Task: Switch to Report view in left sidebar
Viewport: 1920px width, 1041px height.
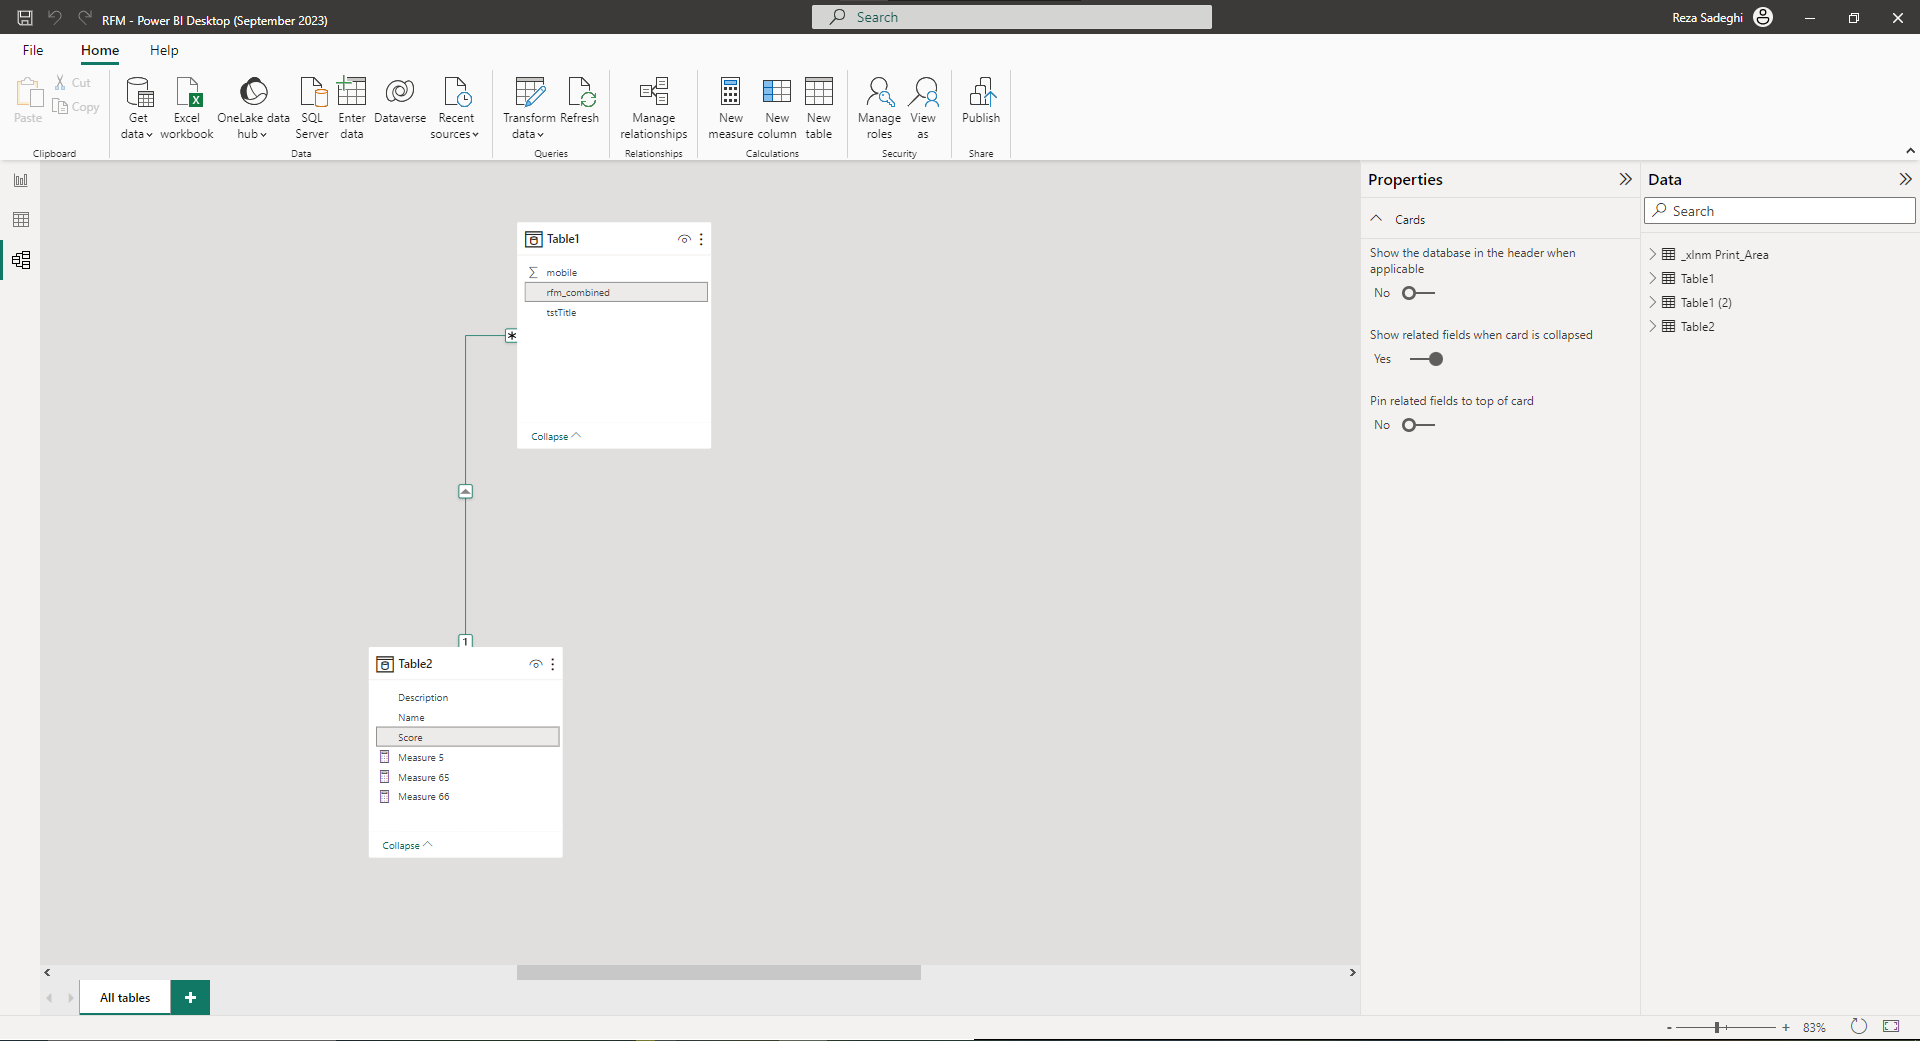Action: click(21, 180)
